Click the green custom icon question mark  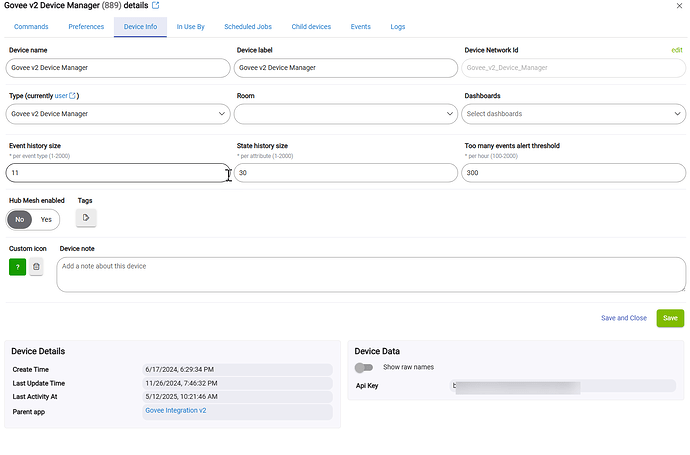[x=17, y=266]
